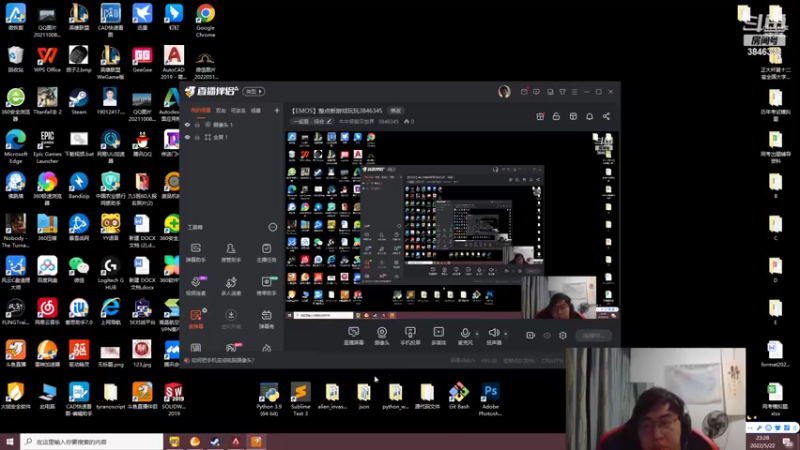The height and width of the screenshot is (450, 800).
Task: Open the greyed download tool in toolbox
Action: click(231, 319)
